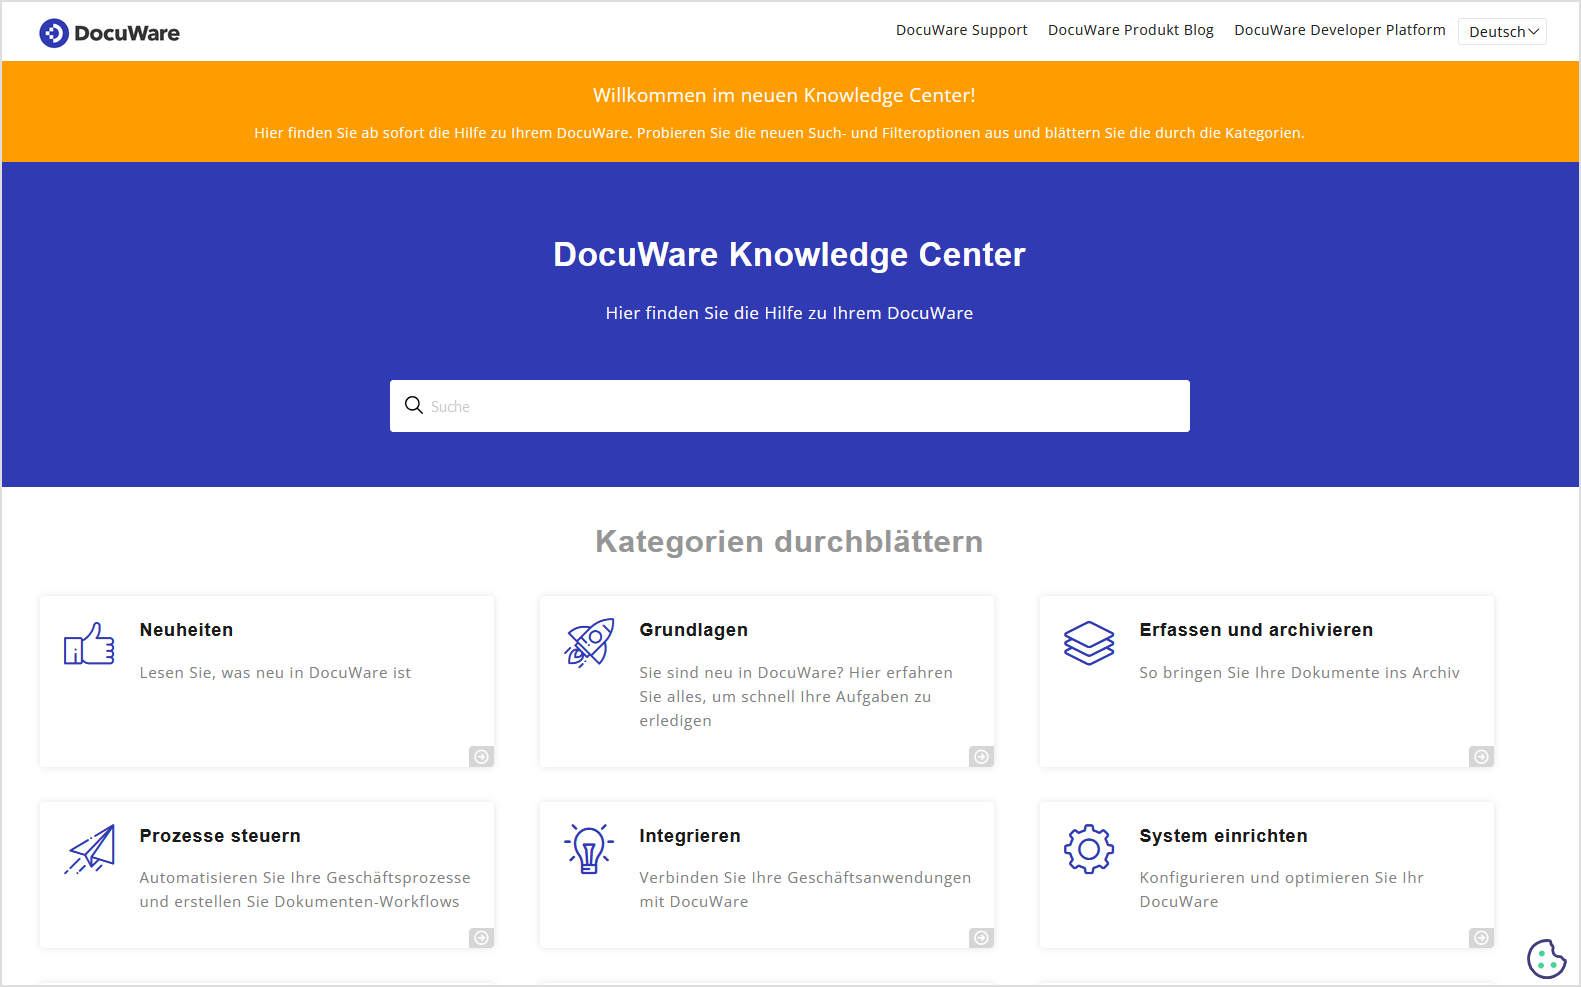
Task: Expand the Deutsch language dropdown
Action: [x=1502, y=32]
